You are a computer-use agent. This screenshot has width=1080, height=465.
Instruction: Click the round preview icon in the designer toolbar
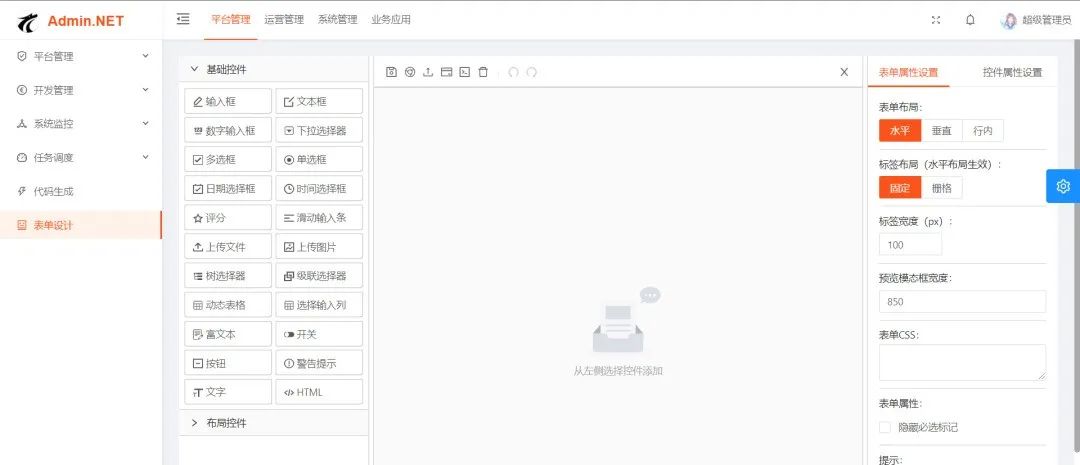point(410,72)
